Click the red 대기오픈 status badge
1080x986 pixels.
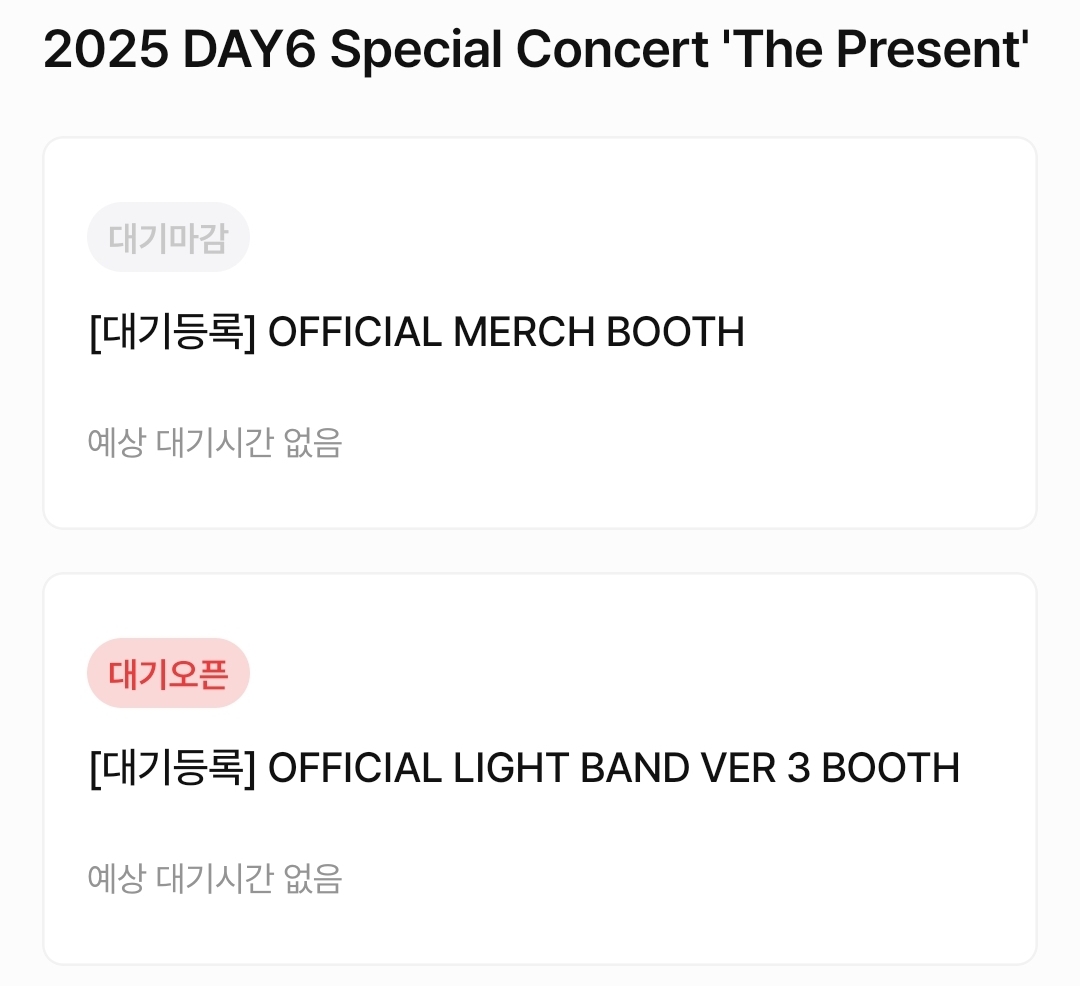coord(168,673)
